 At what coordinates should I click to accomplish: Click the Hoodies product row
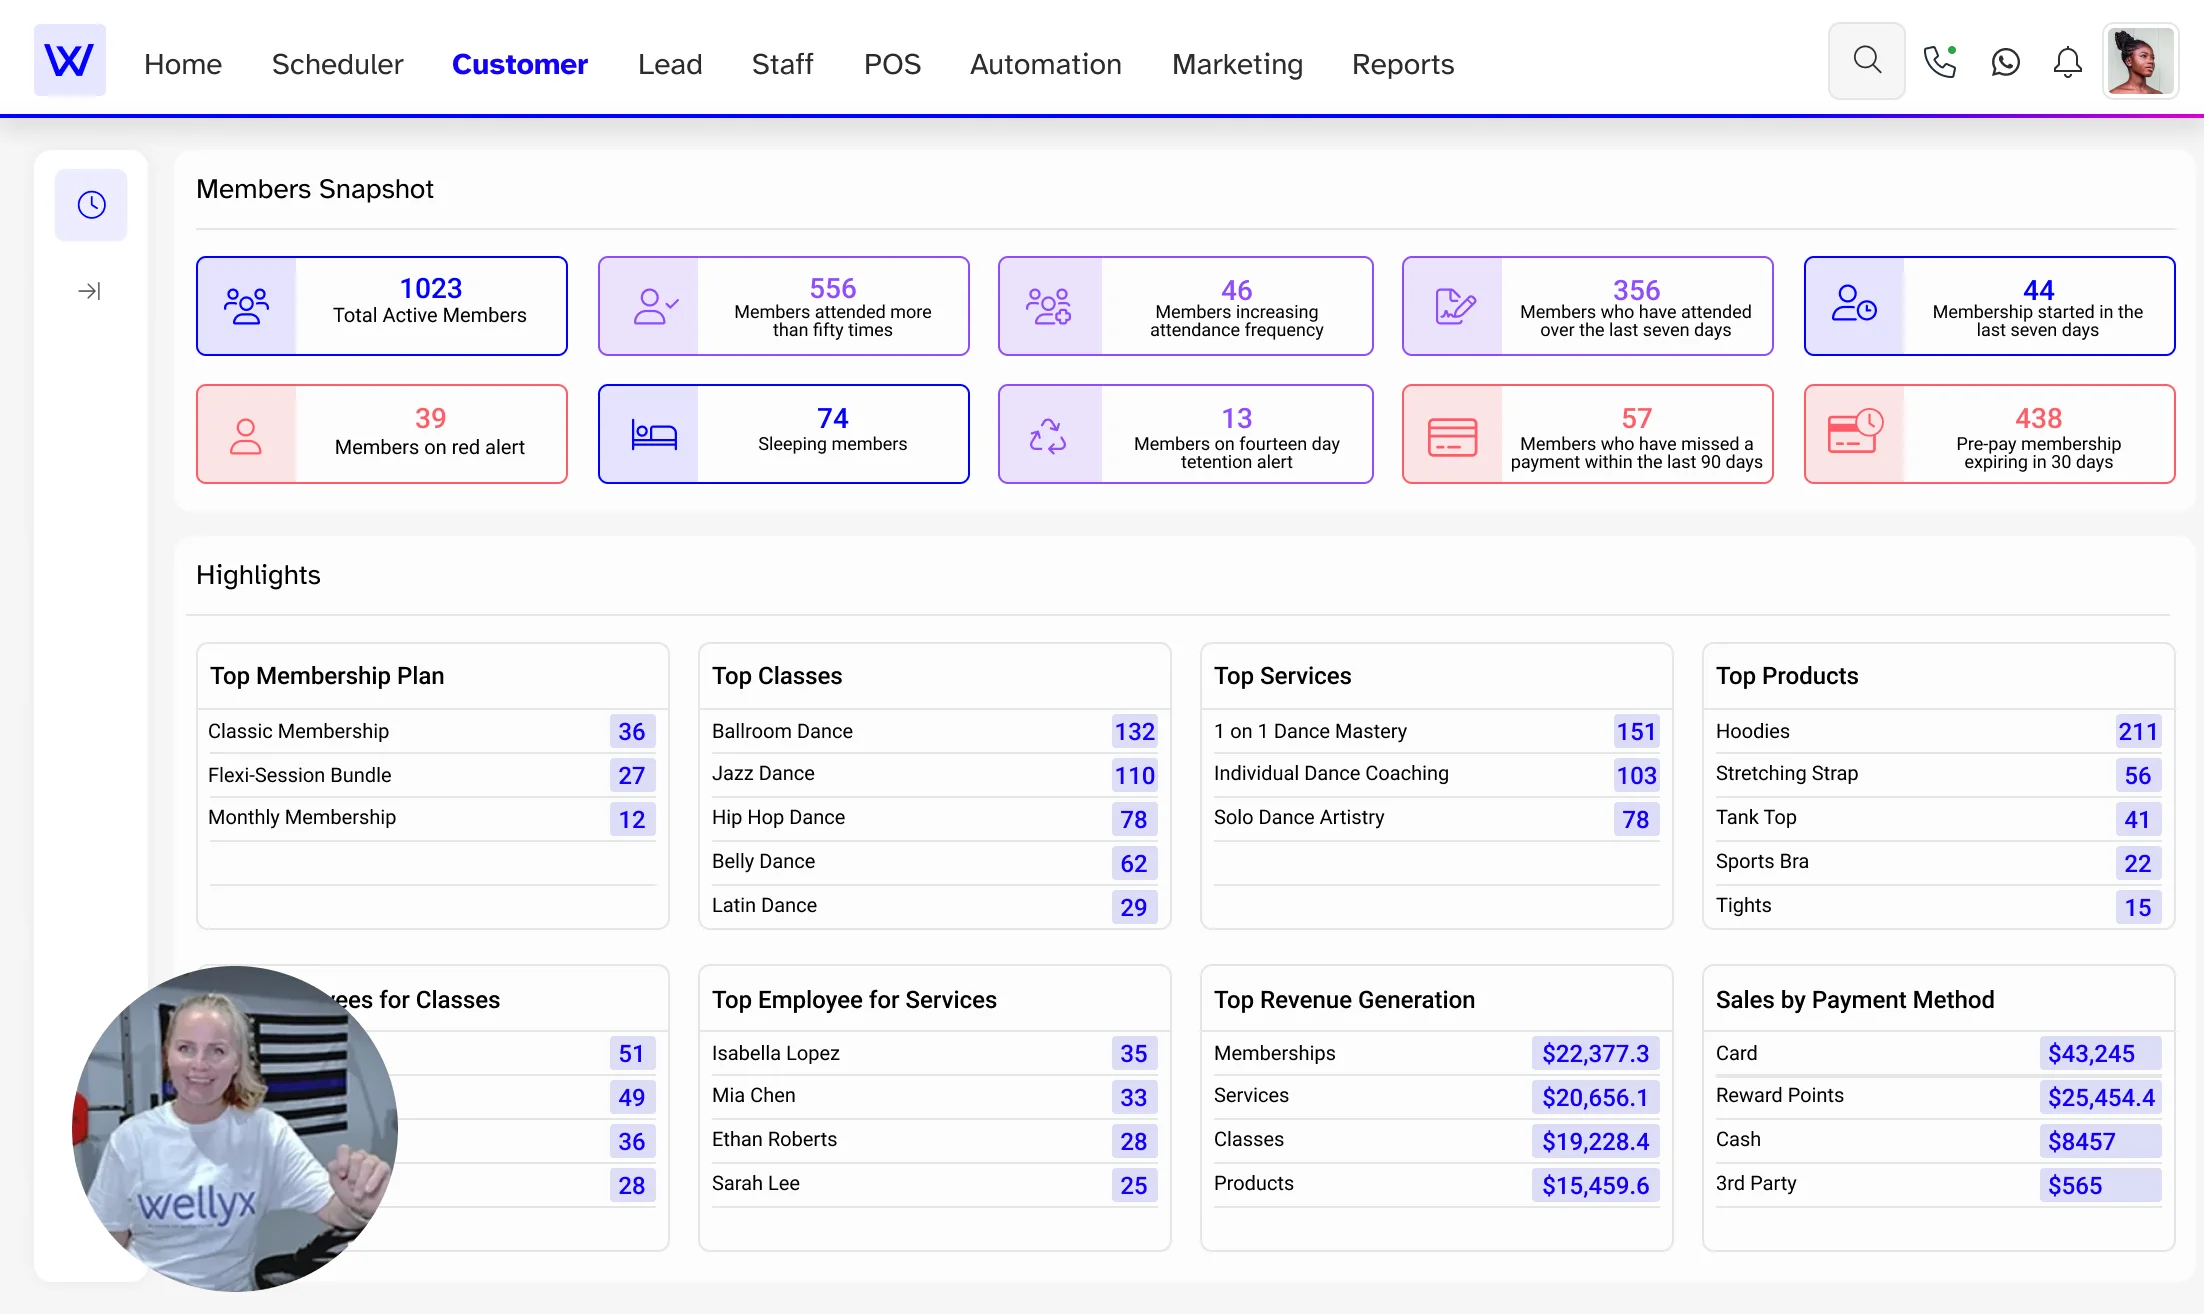[x=1752, y=731]
